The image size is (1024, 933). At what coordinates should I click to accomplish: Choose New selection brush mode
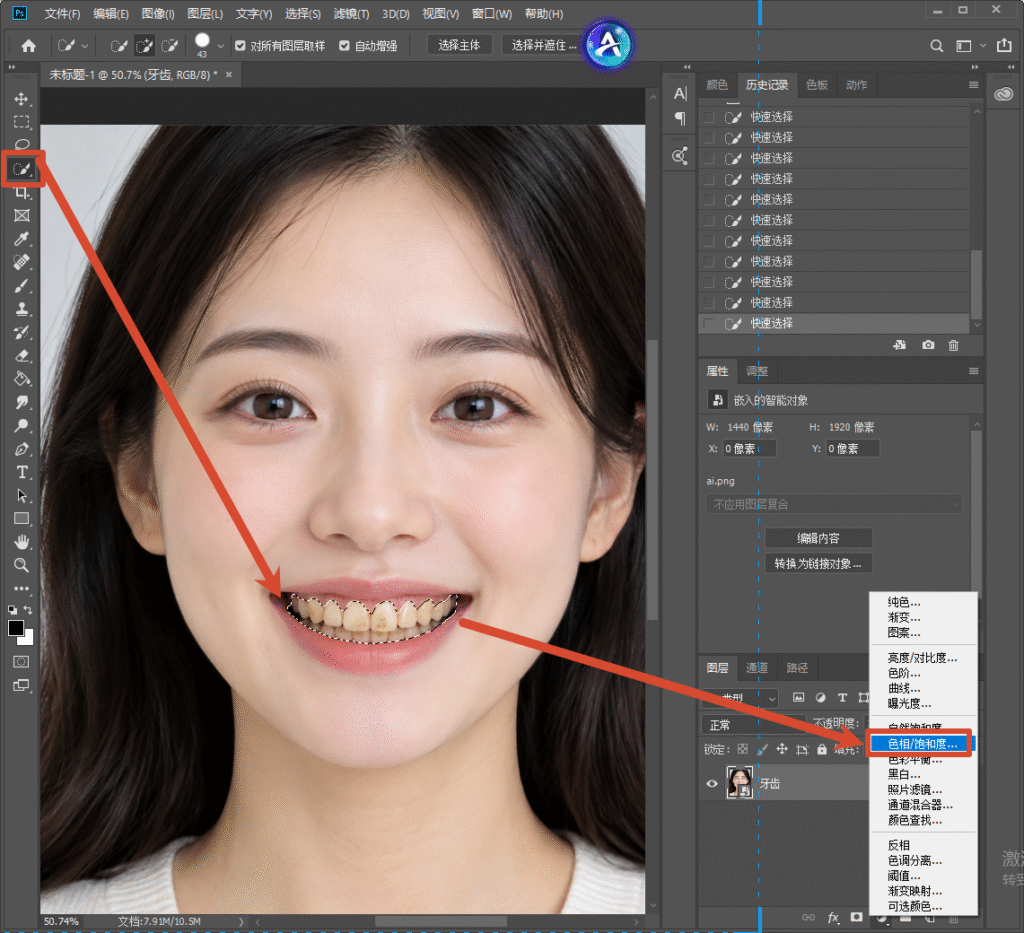tap(118, 46)
